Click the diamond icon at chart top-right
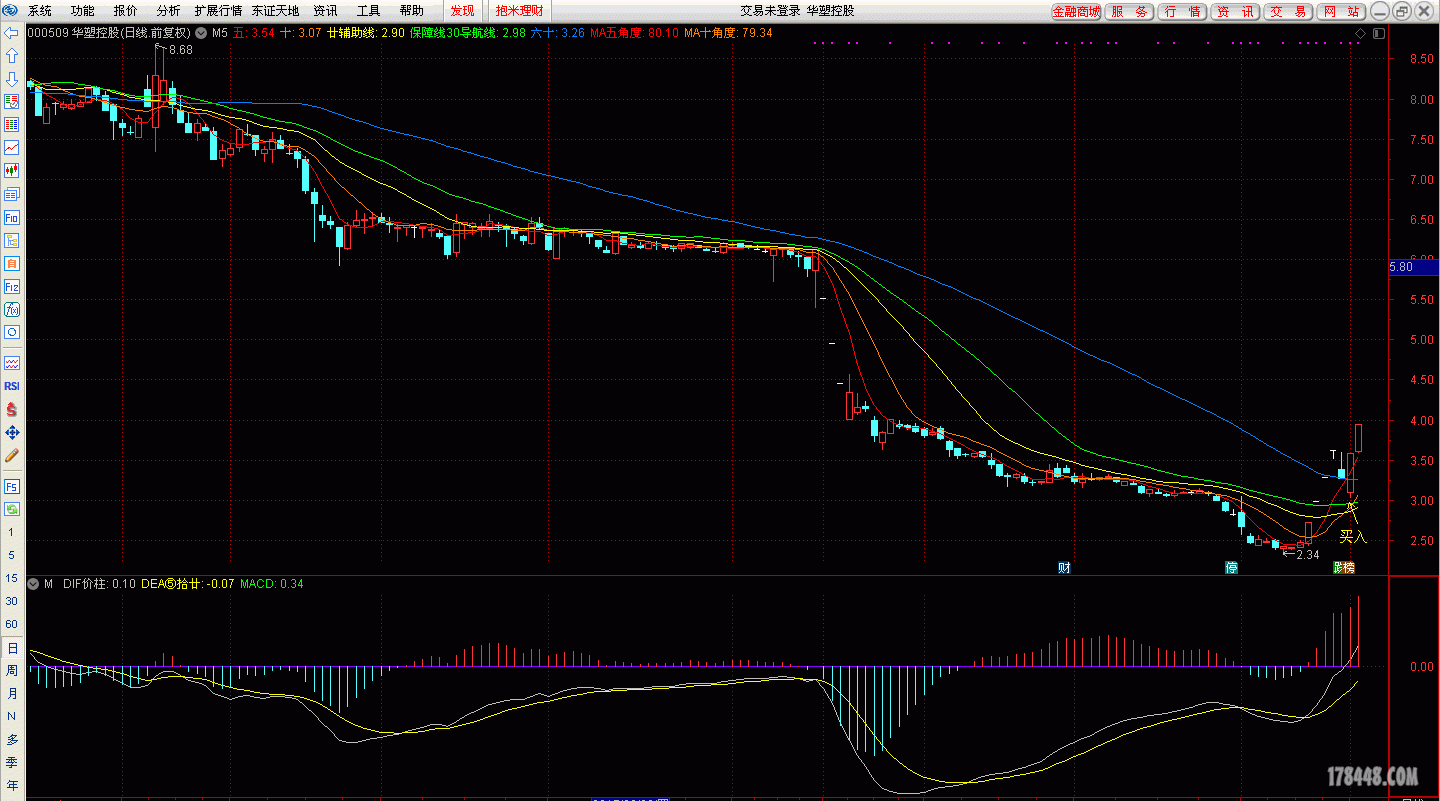The width and height of the screenshot is (1440, 801). coord(1360,33)
